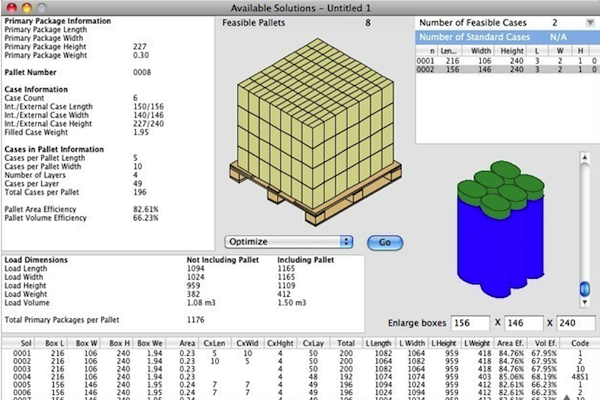Expand the Number of Feasible Cases triangle
The width and height of the screenshot is (600, 400).
coord(589,22)
